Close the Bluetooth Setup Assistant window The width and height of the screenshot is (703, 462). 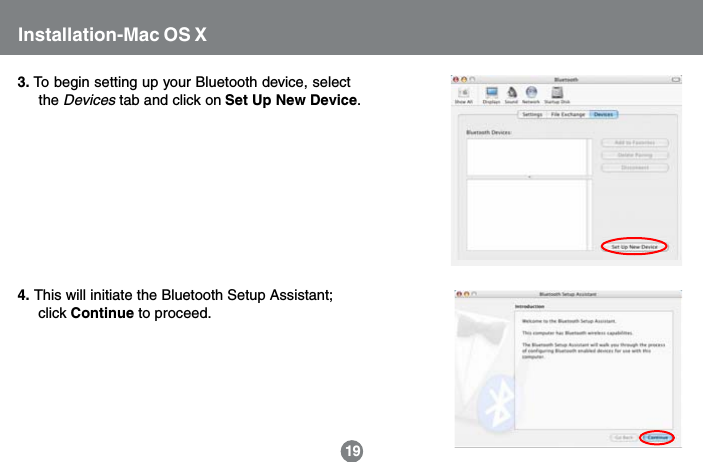(x=459, y=294)
